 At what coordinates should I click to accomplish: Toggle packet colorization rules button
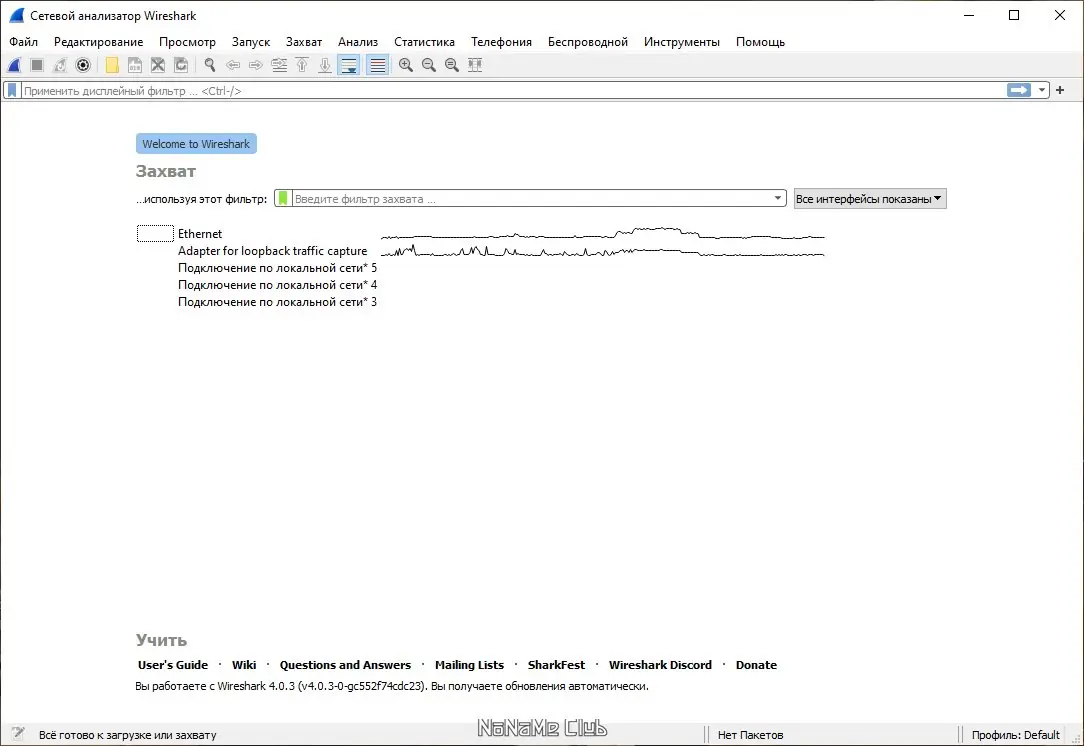tap(377, 65)
